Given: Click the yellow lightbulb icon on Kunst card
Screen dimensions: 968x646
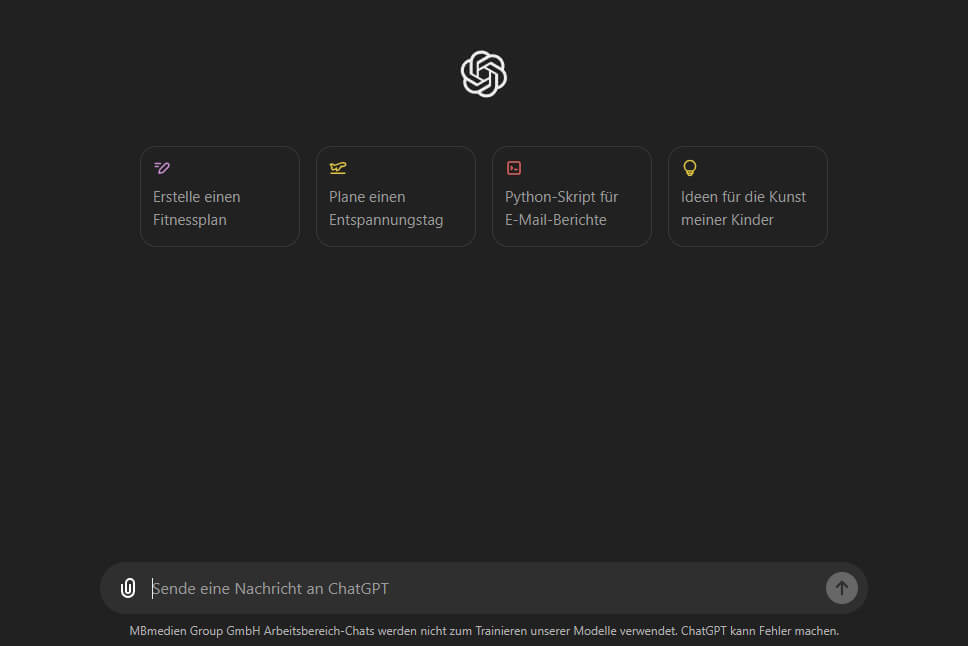Looking at the screenshot, I should coord(690,168).
